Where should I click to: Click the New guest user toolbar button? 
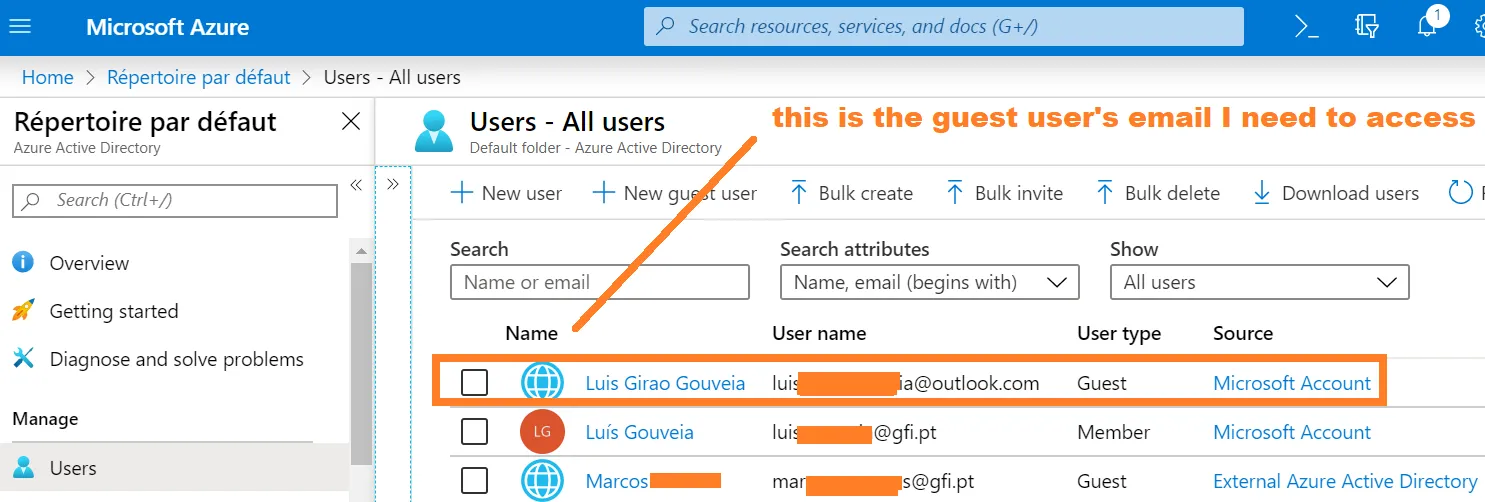674,193
